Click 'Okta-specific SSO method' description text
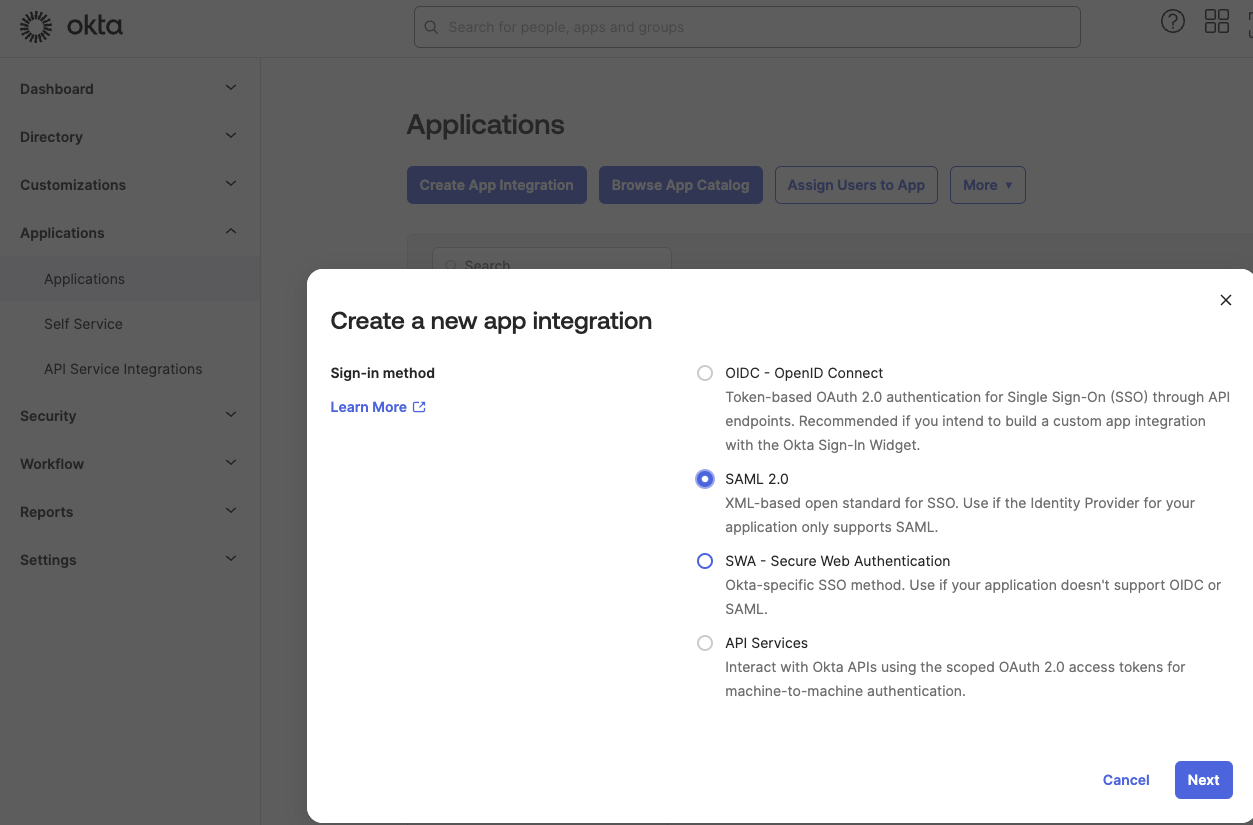Screen dimensions: 1253x825 click(973, 597)
